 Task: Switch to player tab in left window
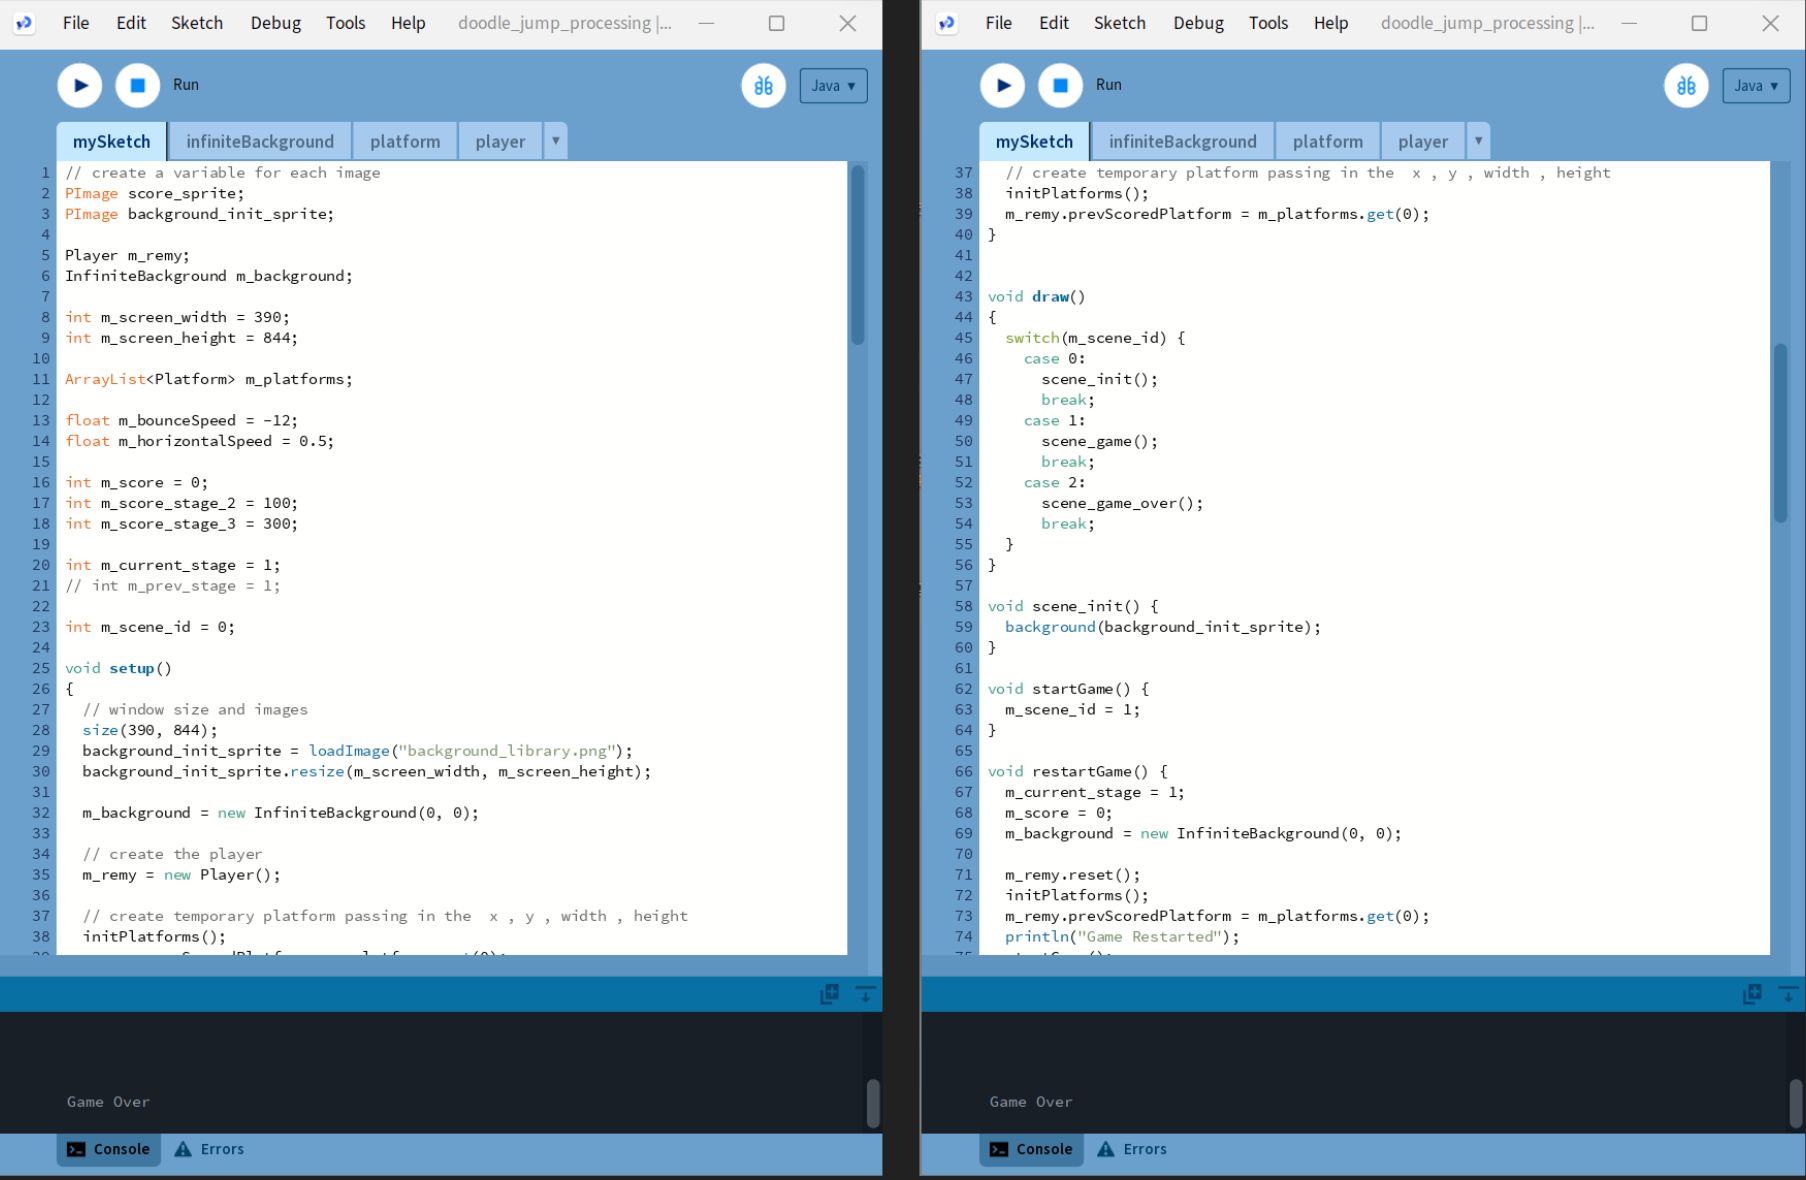click(x=500, y=142)
